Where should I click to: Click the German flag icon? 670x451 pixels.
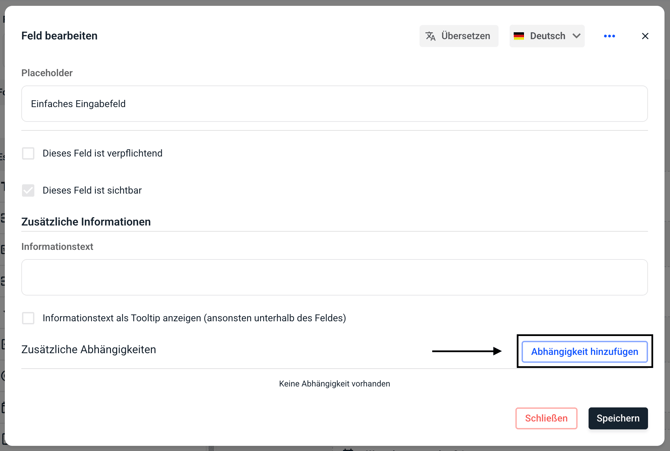(x=519, y=36)
